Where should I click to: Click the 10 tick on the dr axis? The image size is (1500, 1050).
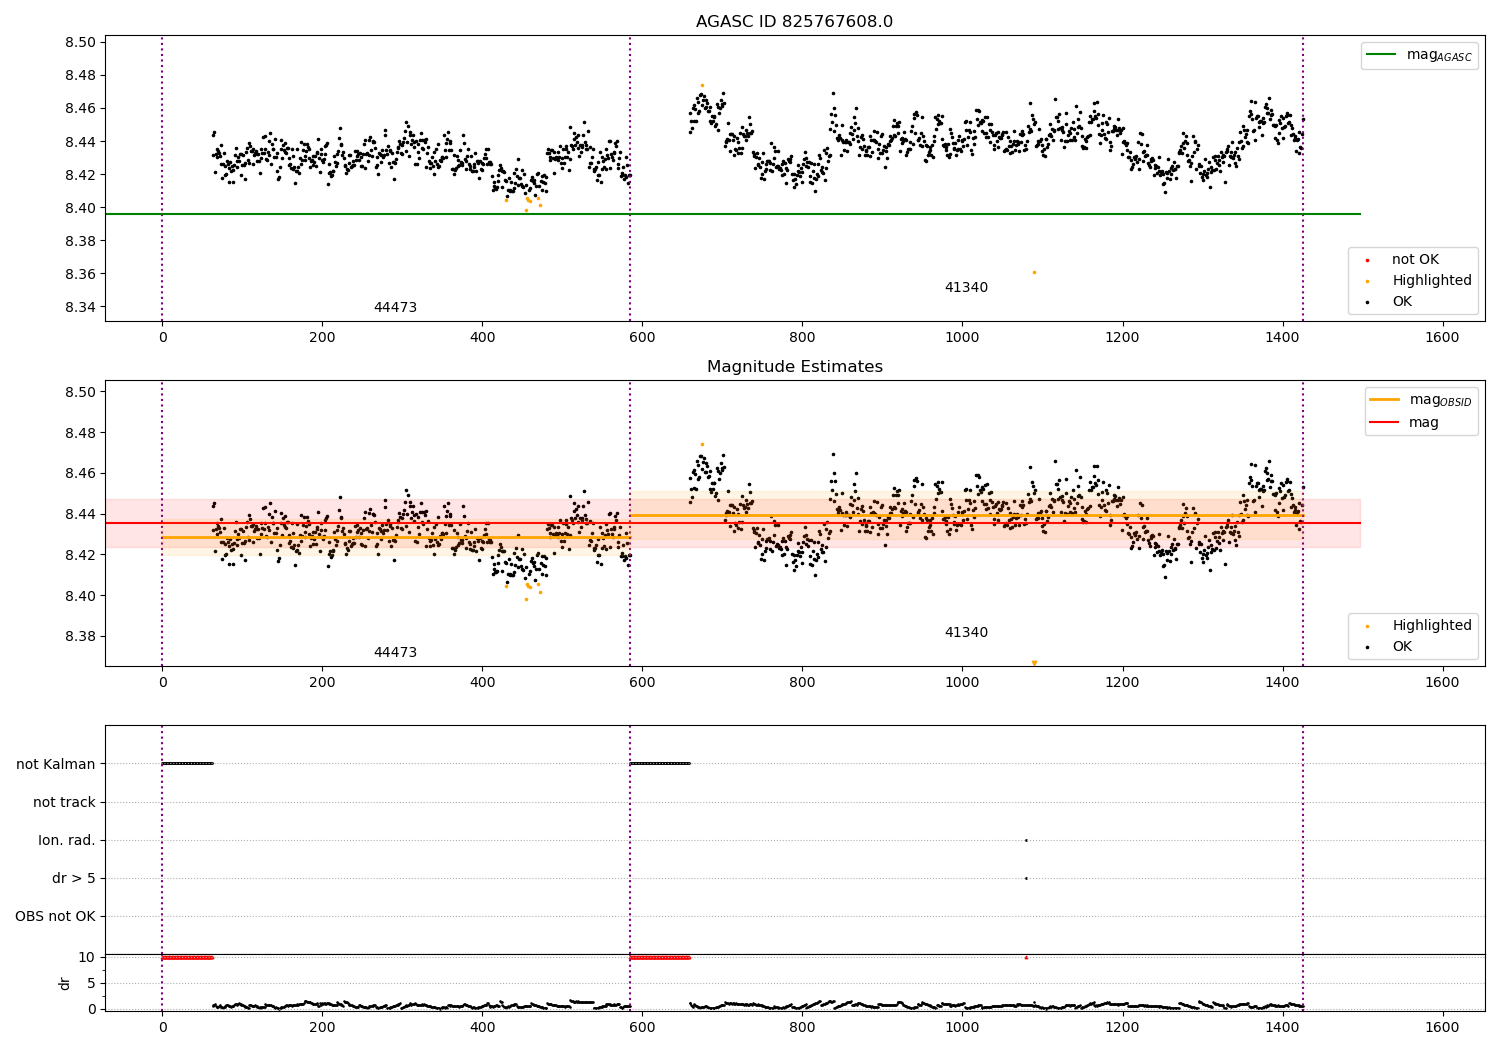click(87, 957)
